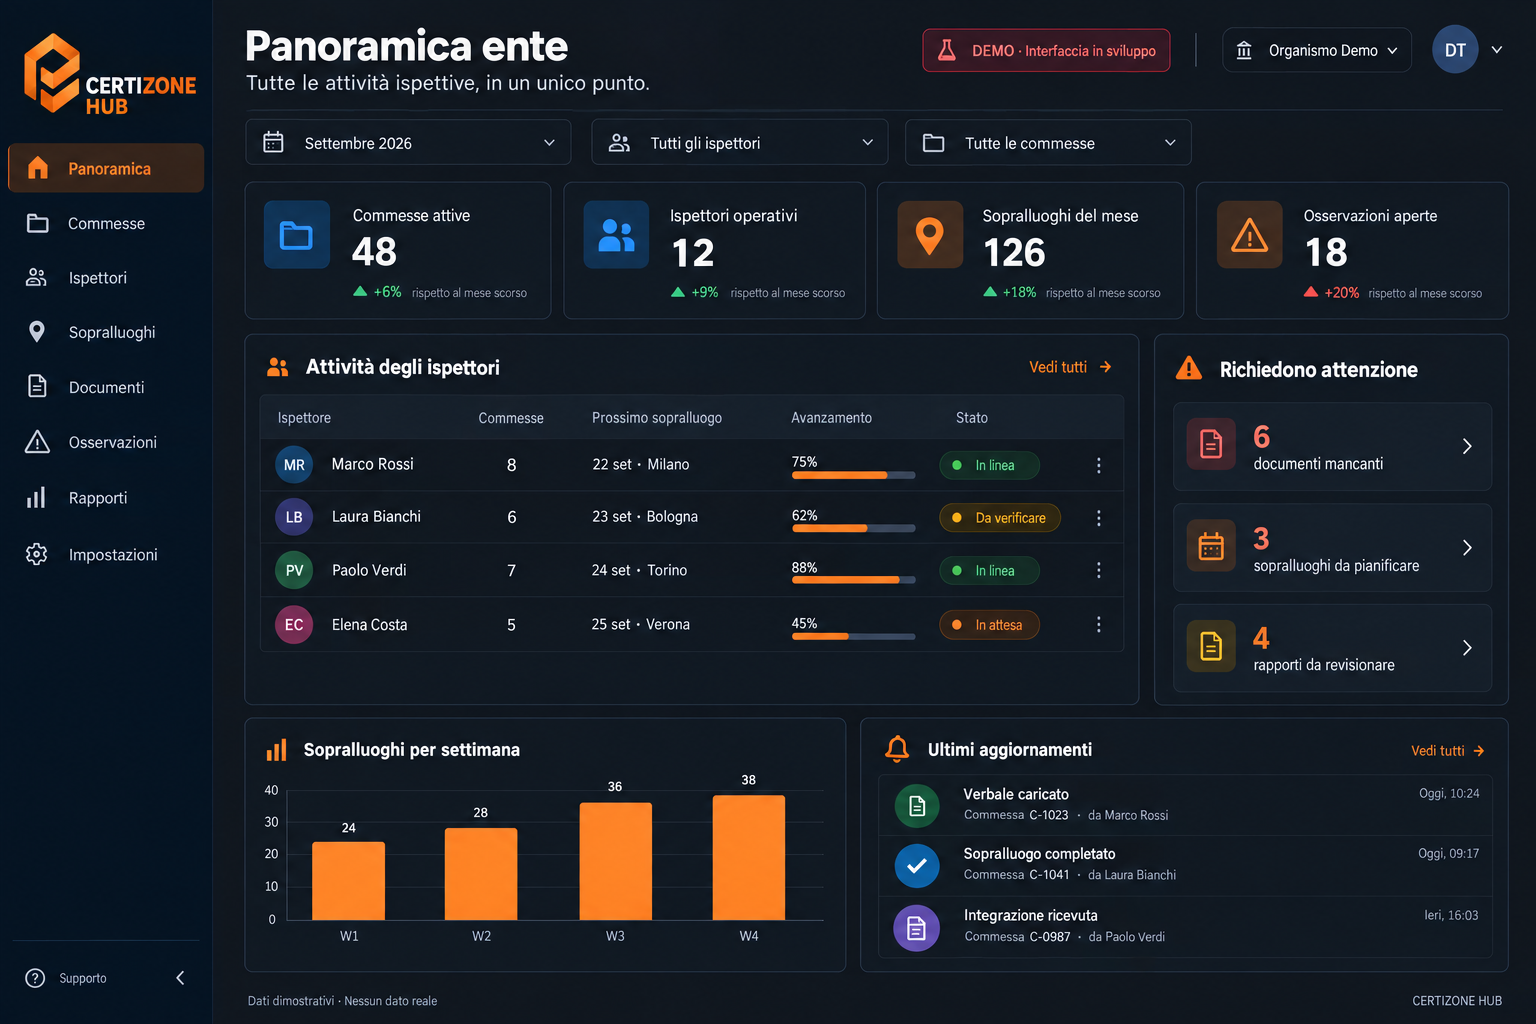The image size is (1536, 1024).
Task: Open the Tutte le commesse dropdown
Action: click(x=1048, y=142)
